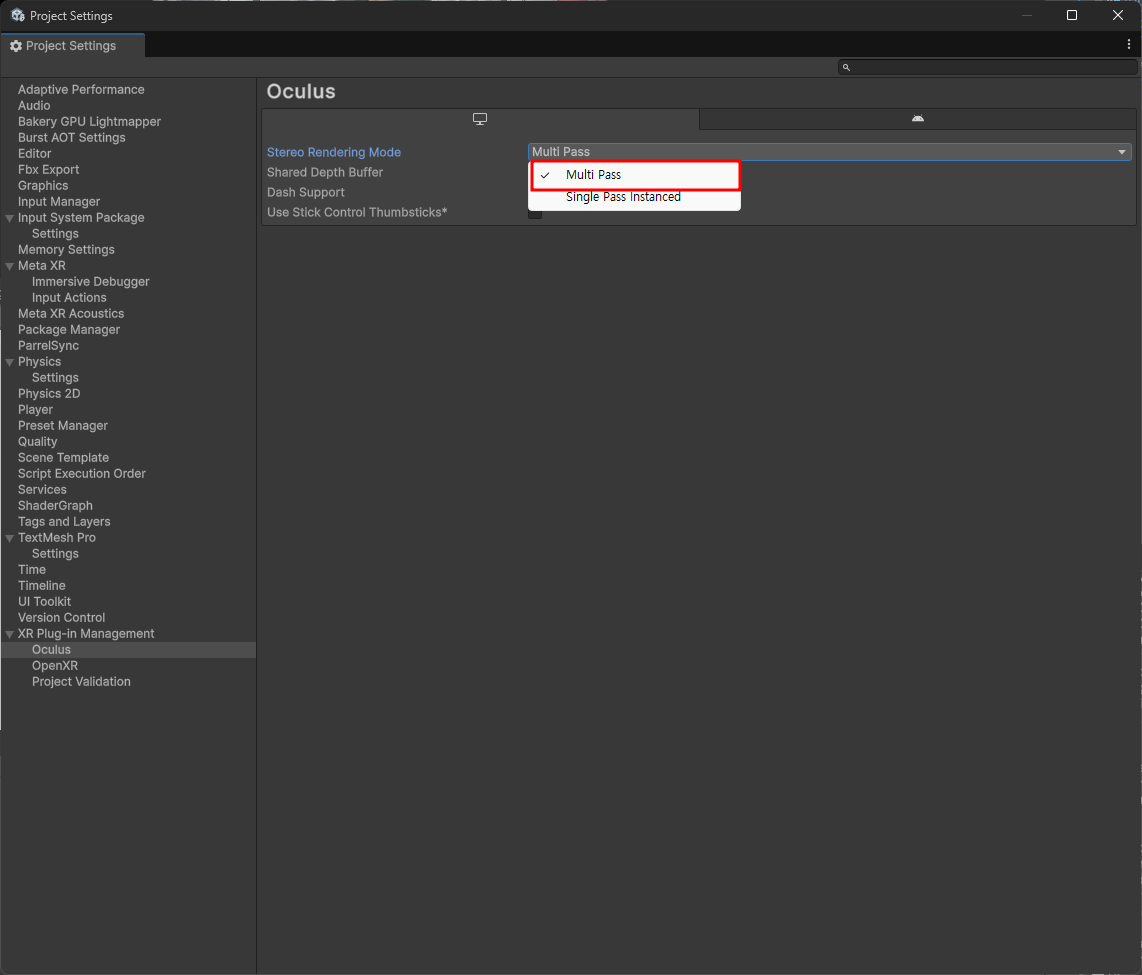Select Oculus under XR Plug-in Management
Viewport: 1142px width, 975px height.
(51, 650)
